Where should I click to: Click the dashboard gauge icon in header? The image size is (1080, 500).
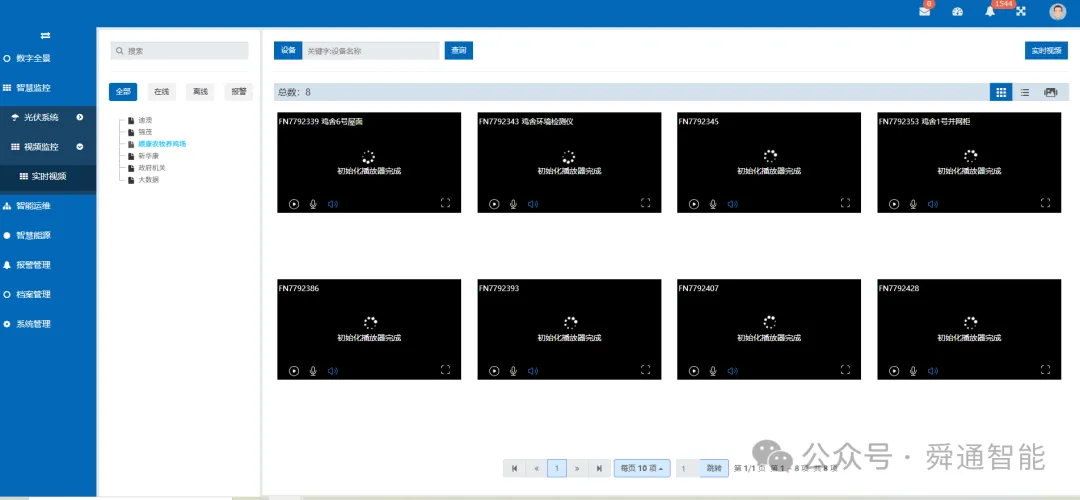click(x=957, y=12)
